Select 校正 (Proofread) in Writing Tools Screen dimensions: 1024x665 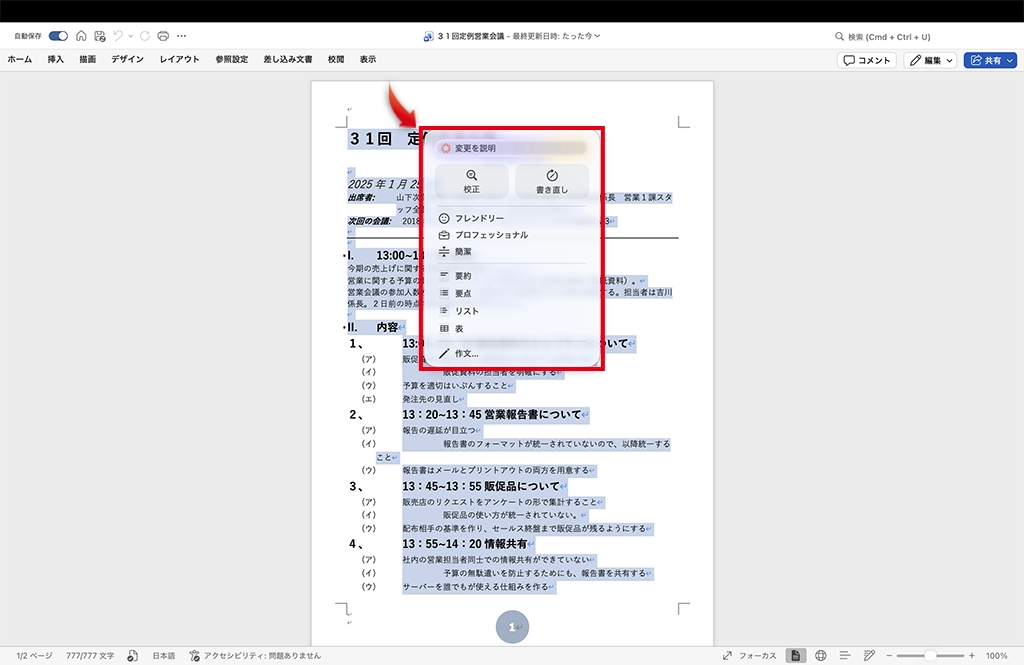point(471,181)
